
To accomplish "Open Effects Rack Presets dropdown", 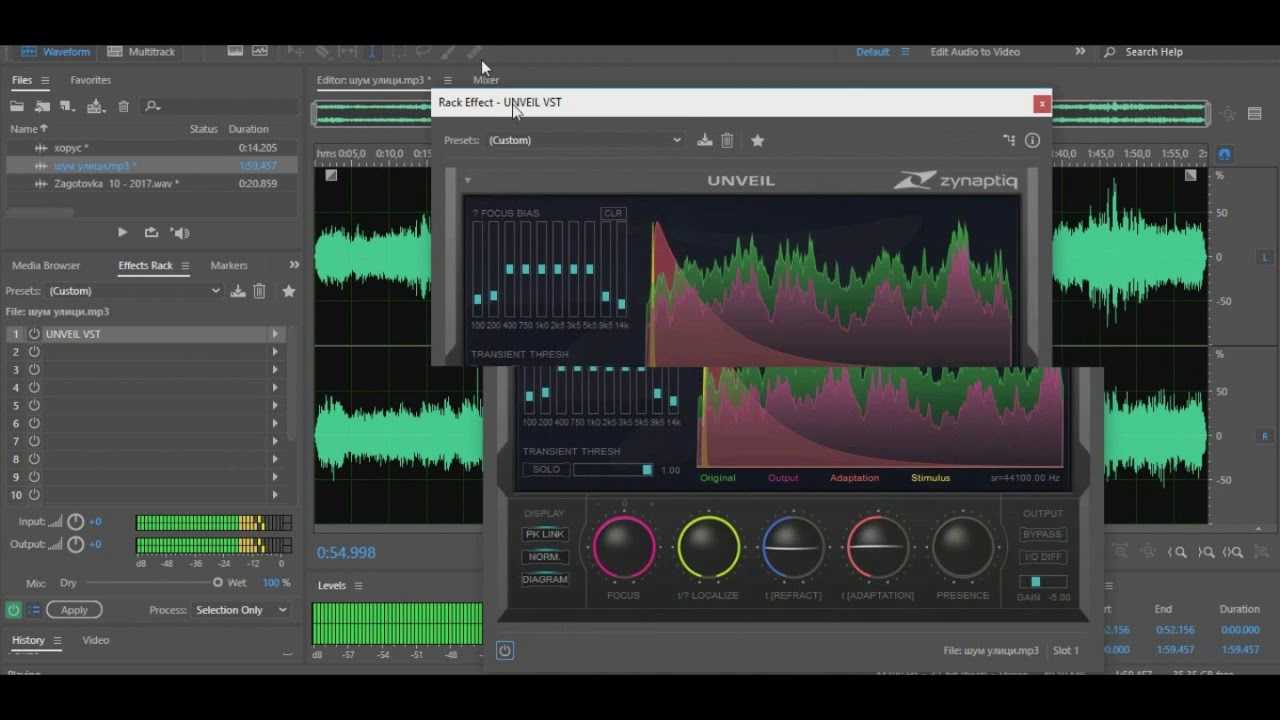I will click(134, 291).
